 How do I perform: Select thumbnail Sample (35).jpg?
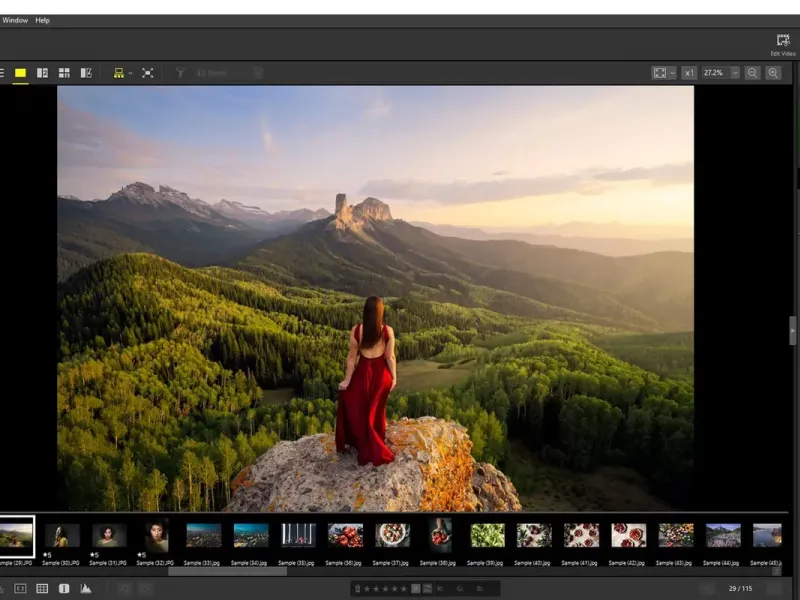coord(298,535)
